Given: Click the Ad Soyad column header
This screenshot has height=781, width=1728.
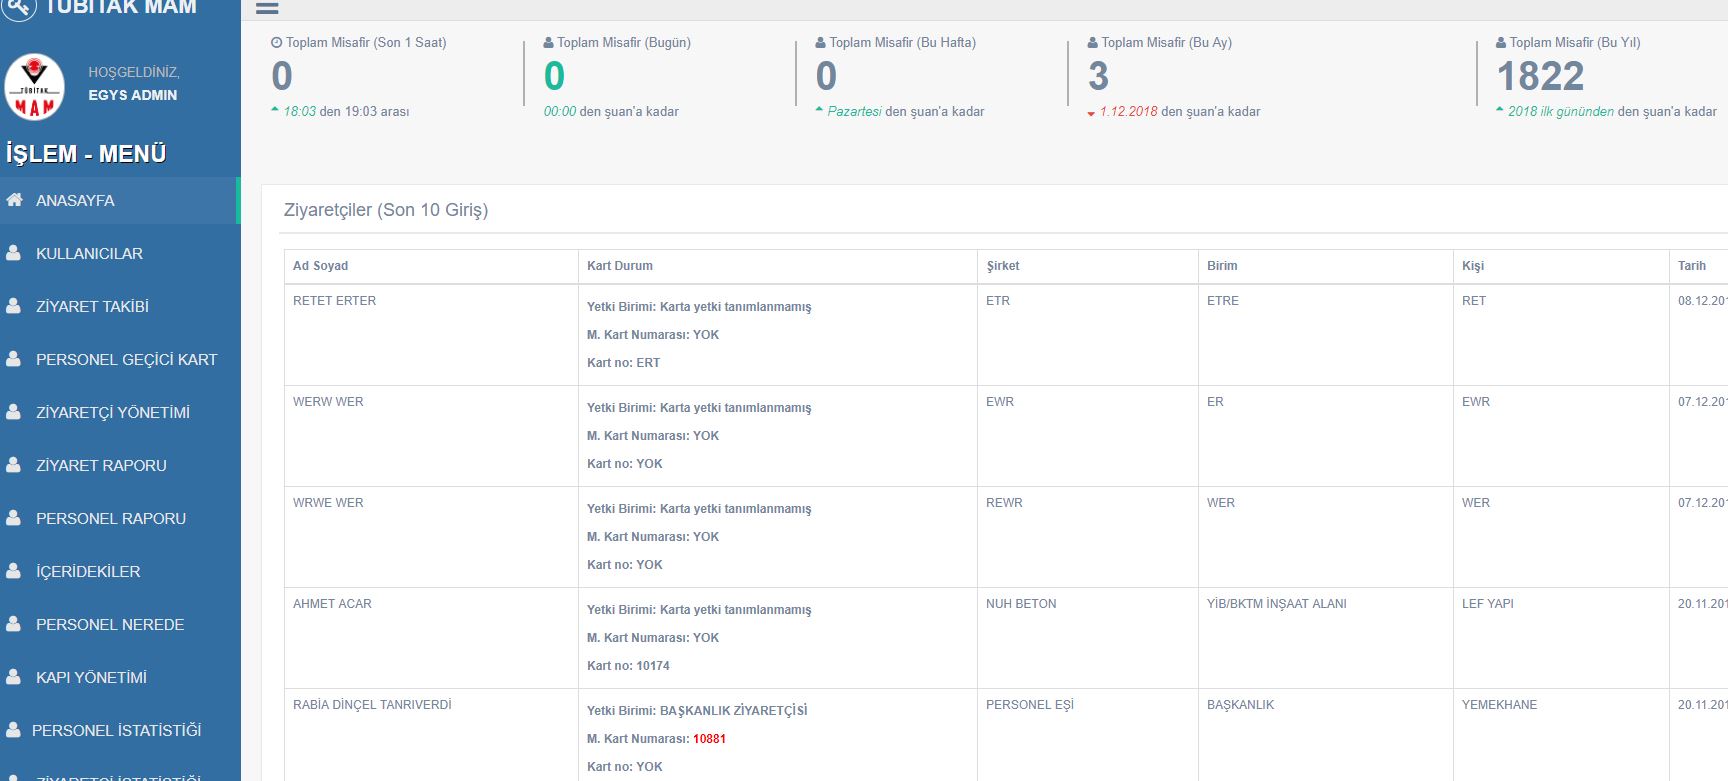Looking at the screenshot, I should [321, 266].
